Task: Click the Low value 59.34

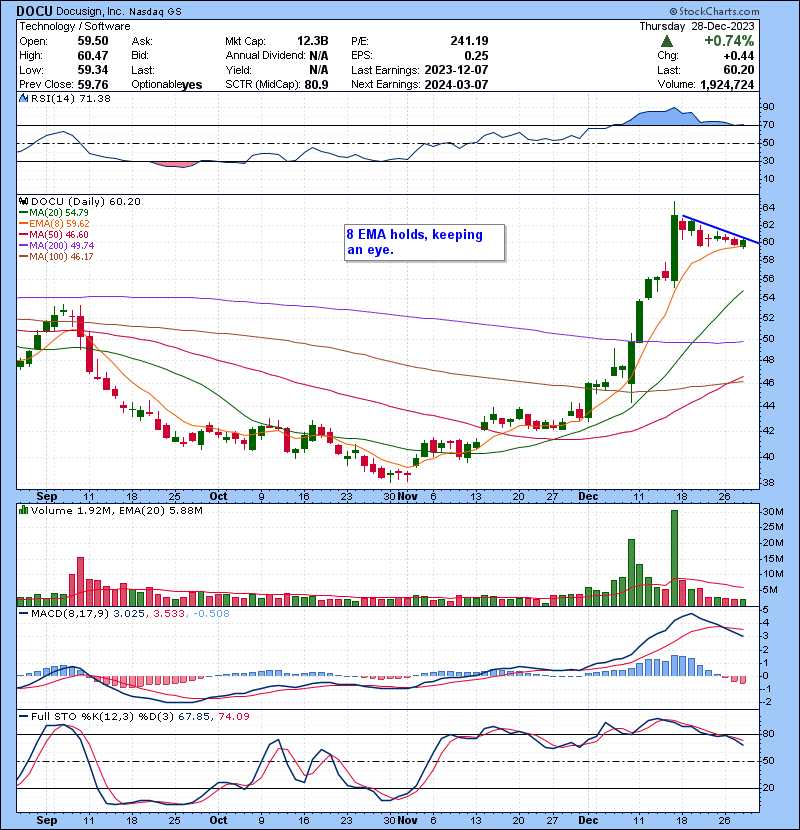Action: pyautogui.click(x=93, y=70)
